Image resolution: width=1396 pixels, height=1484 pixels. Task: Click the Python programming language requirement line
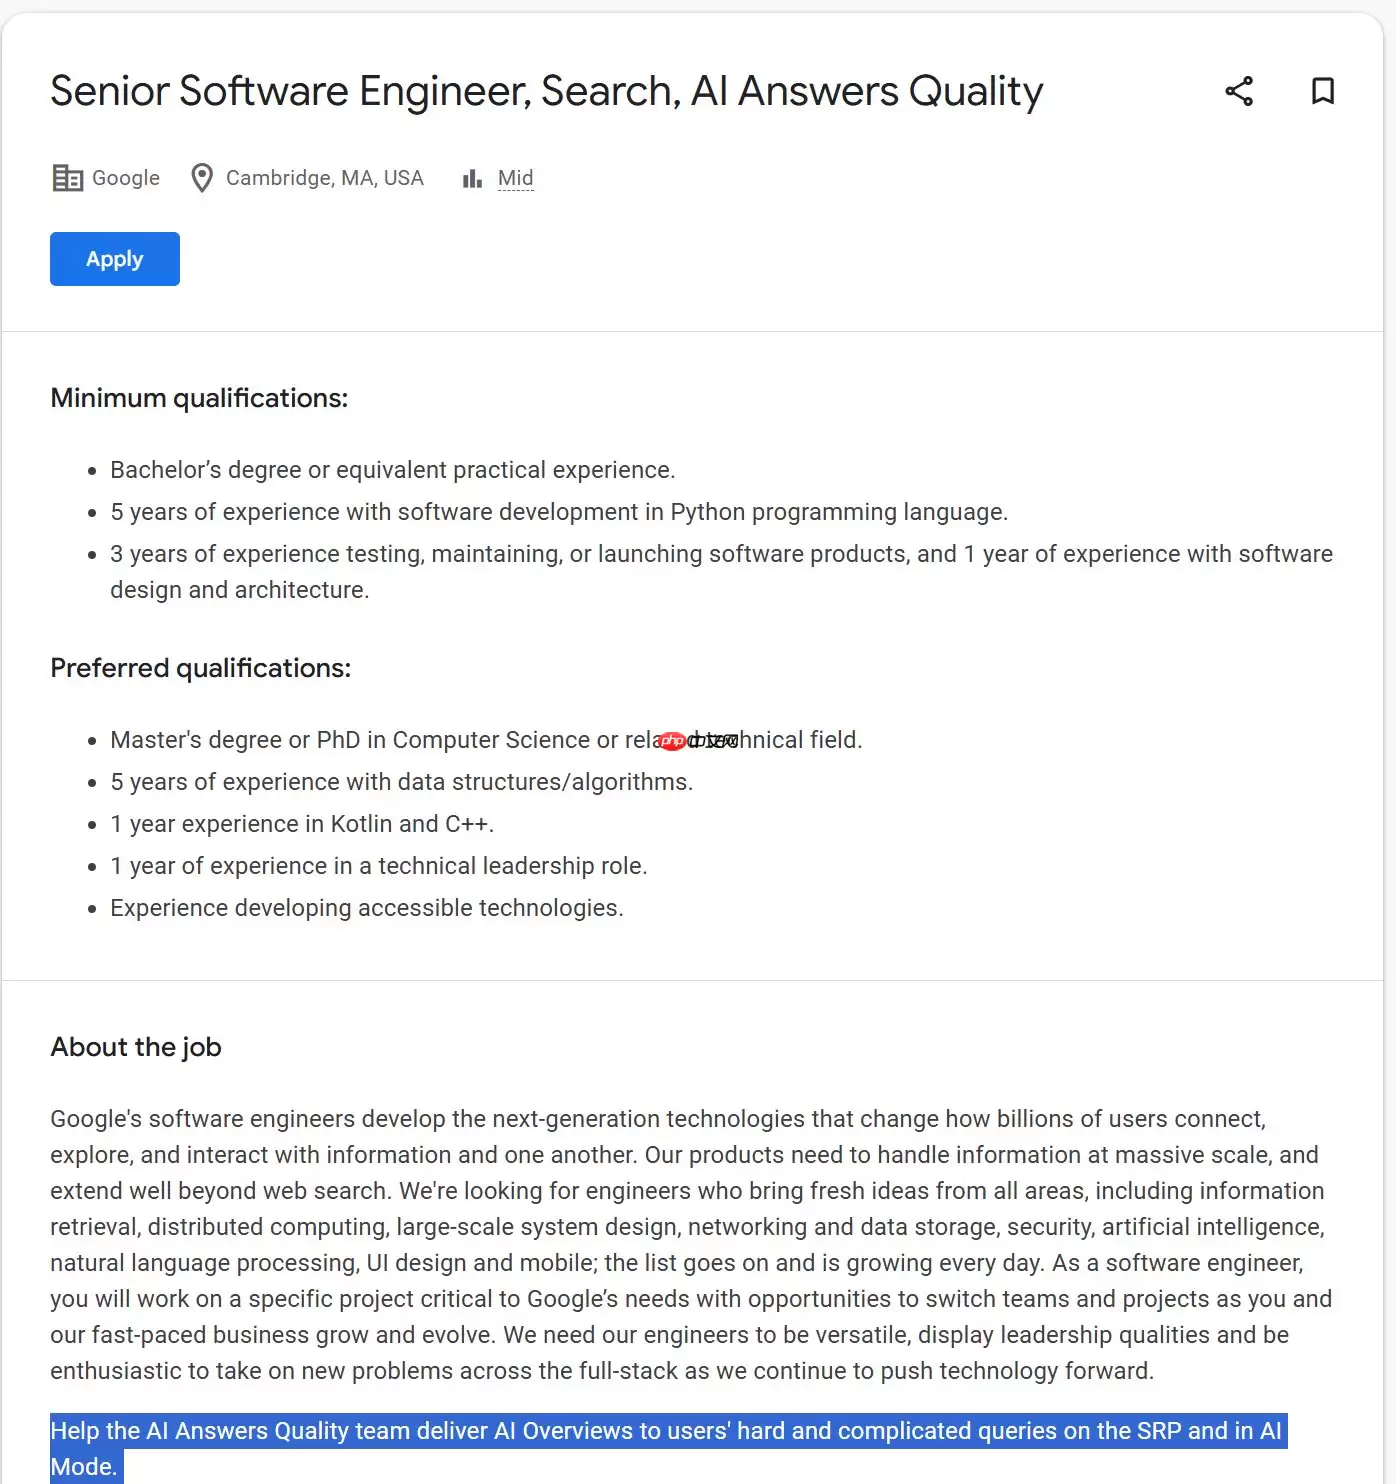[x=558, y=512]
